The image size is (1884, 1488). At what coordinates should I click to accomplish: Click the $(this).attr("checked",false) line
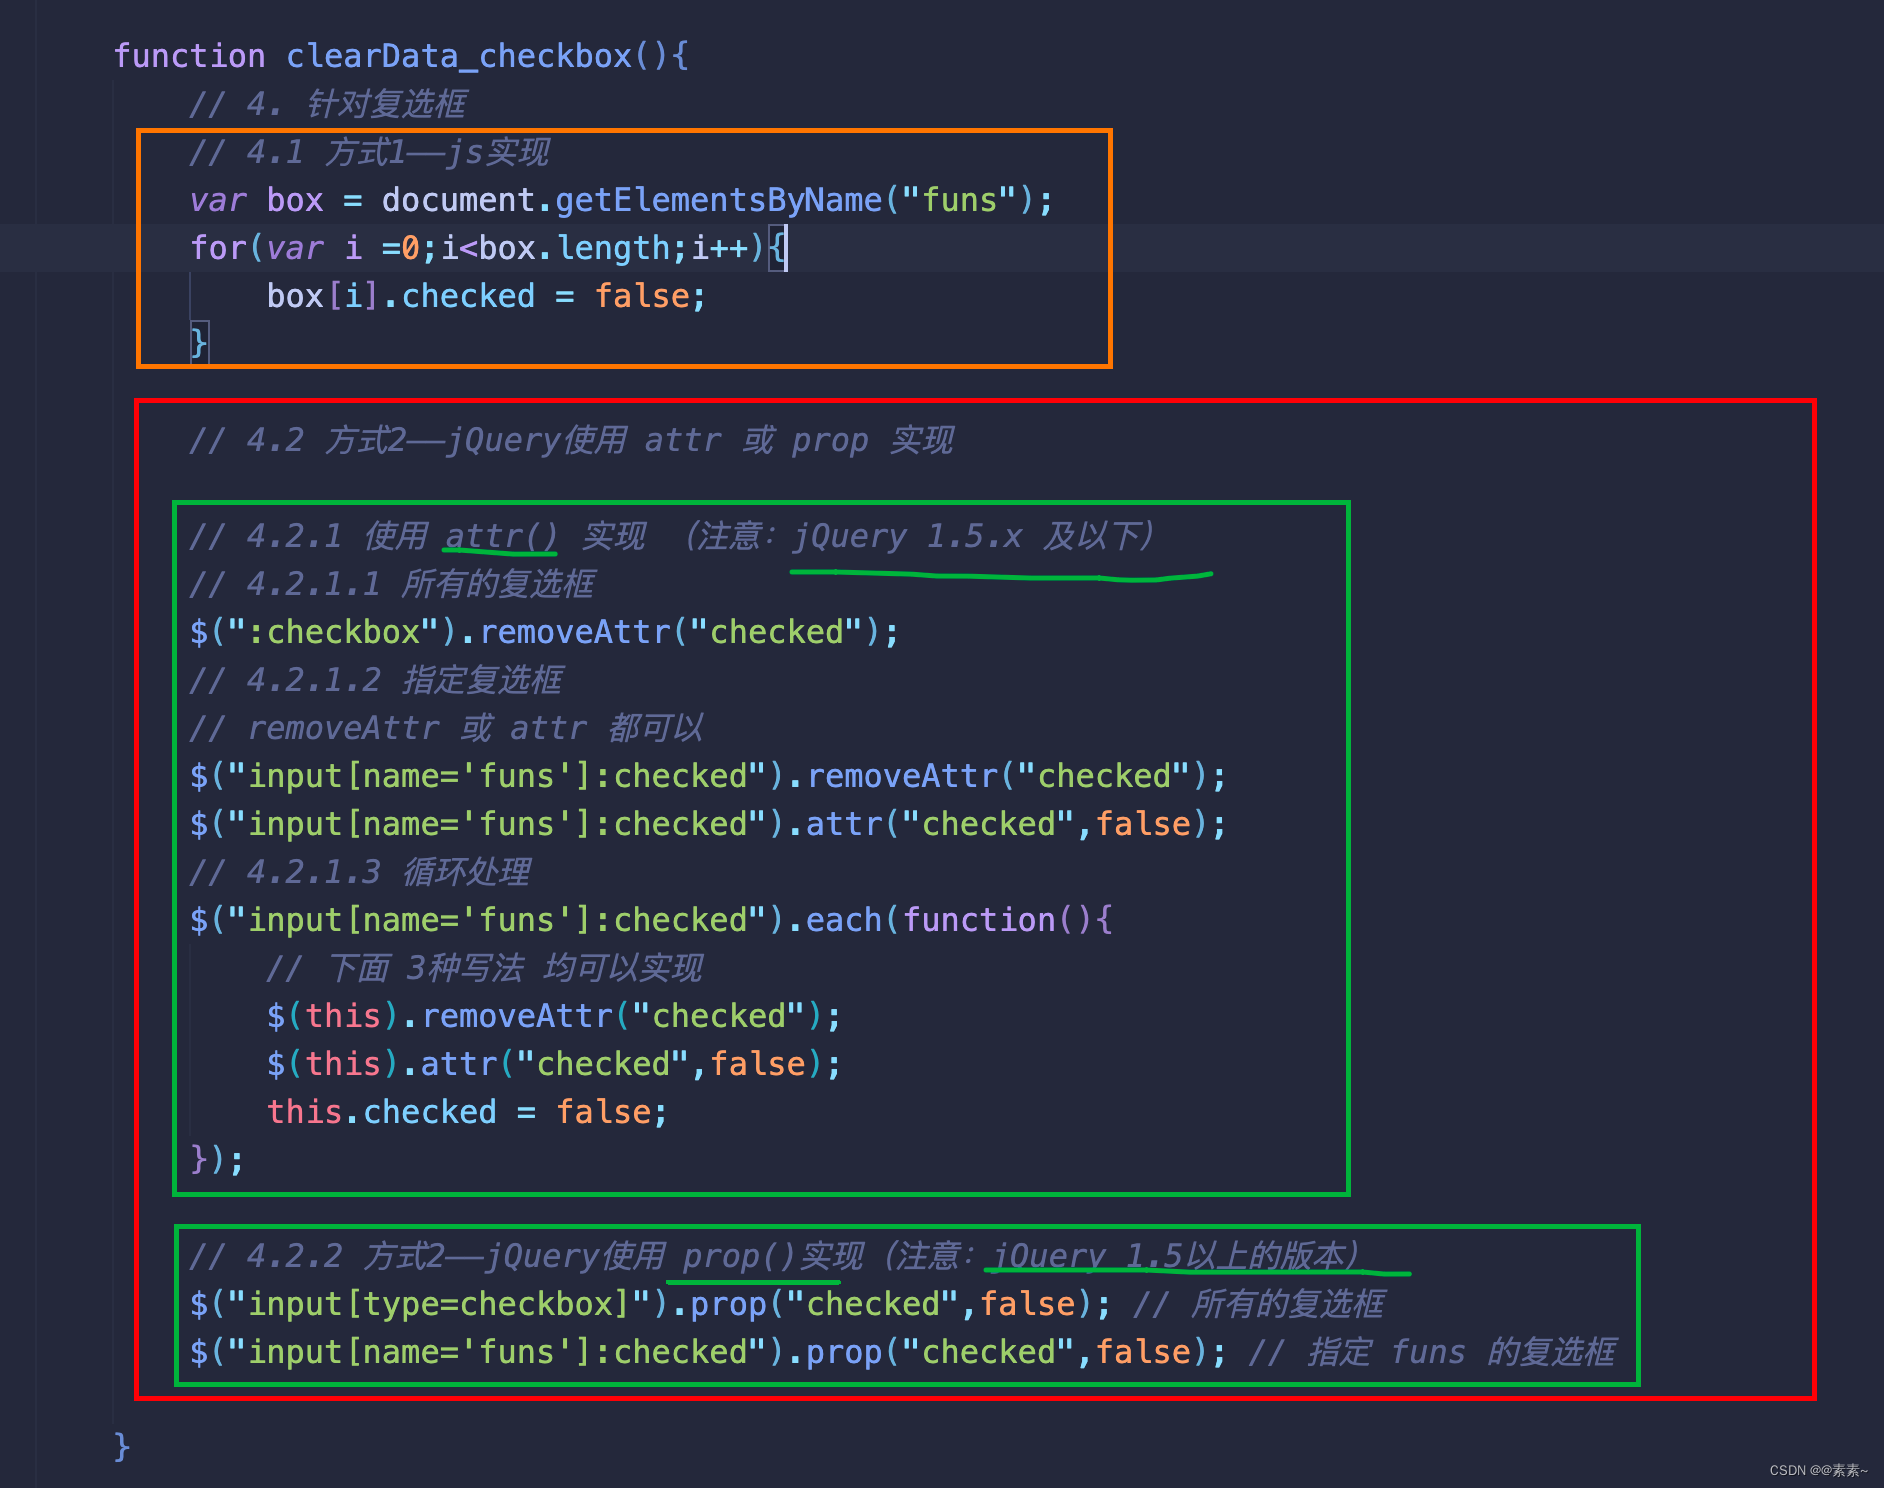pos(554,1064)
